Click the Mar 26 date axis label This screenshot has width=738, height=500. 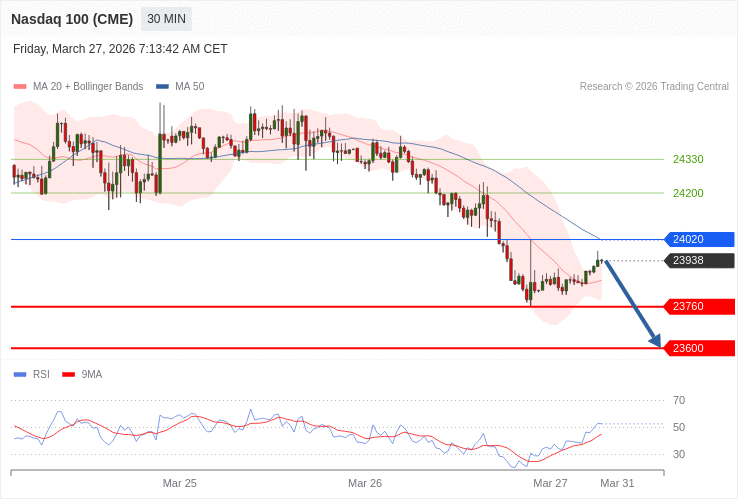(365, 484)
